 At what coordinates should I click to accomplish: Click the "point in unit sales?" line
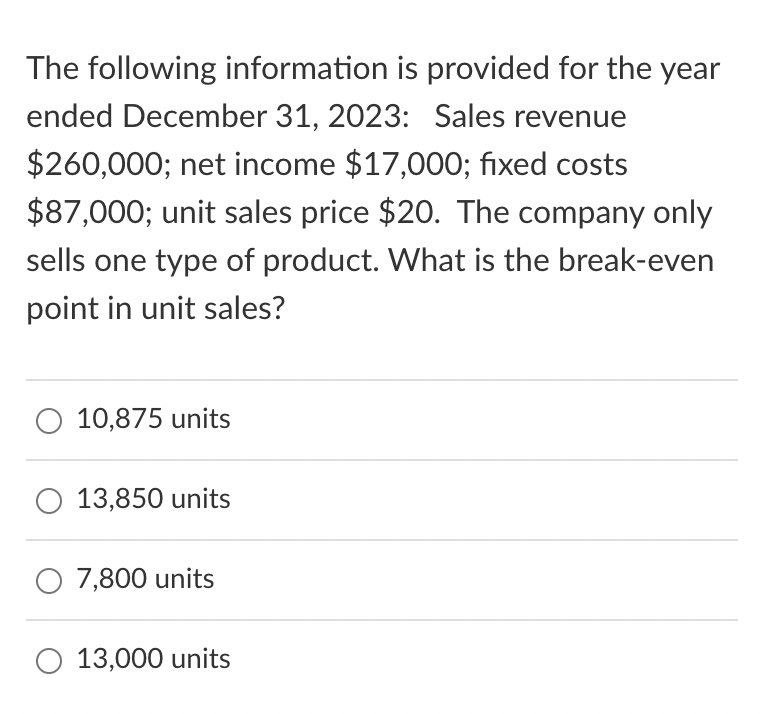pos(155,309)
